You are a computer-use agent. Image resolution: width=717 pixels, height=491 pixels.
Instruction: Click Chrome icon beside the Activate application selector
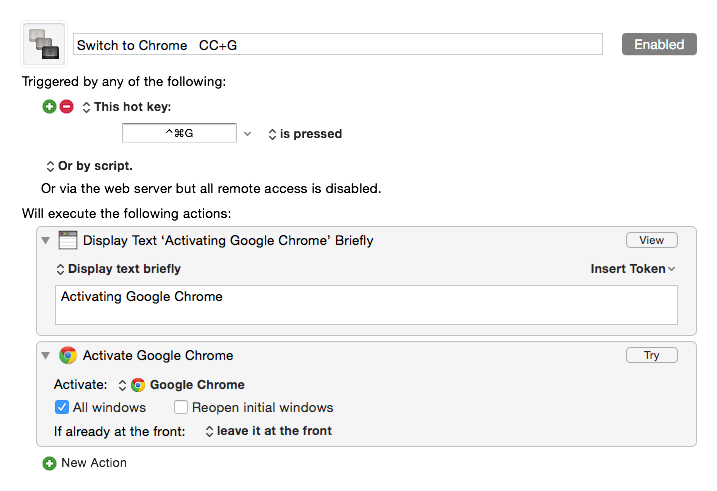coord(138,385)
